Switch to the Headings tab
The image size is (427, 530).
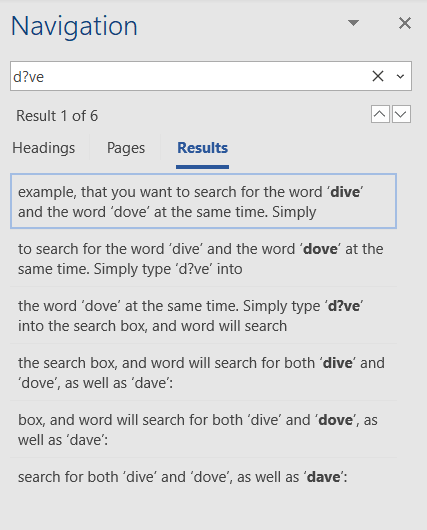[44, 148]
